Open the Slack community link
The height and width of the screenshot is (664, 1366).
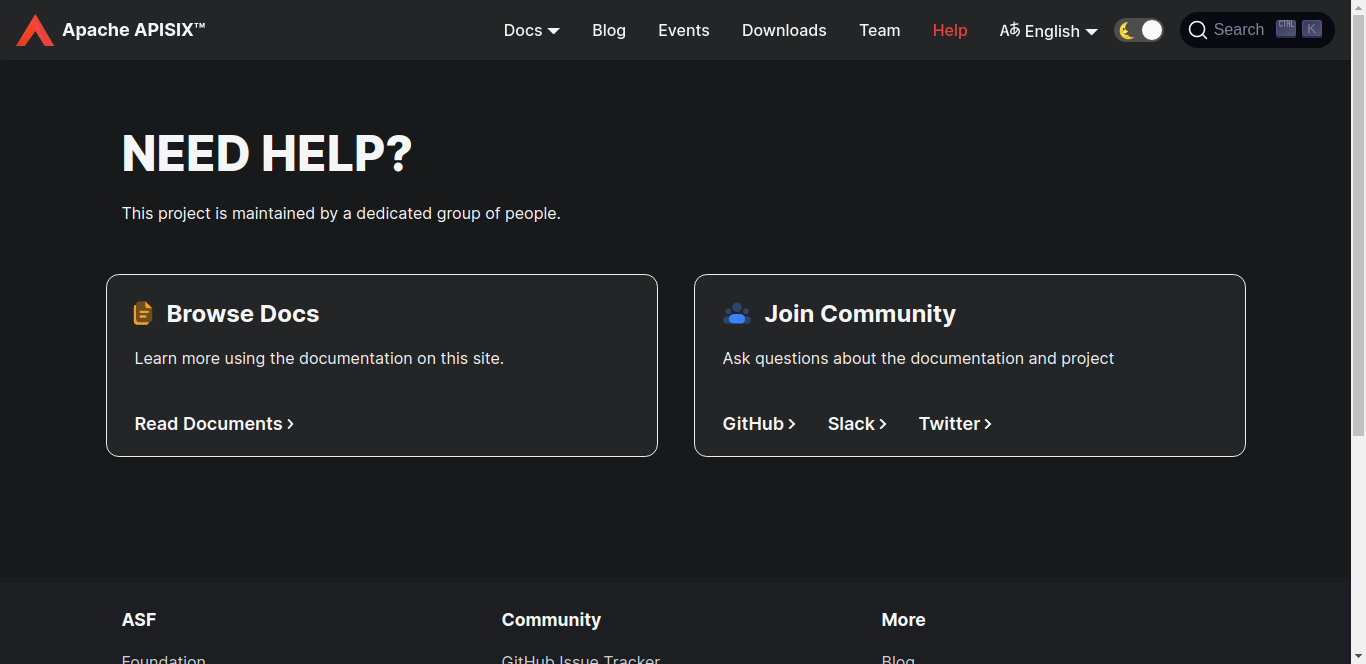pos(857,424)
